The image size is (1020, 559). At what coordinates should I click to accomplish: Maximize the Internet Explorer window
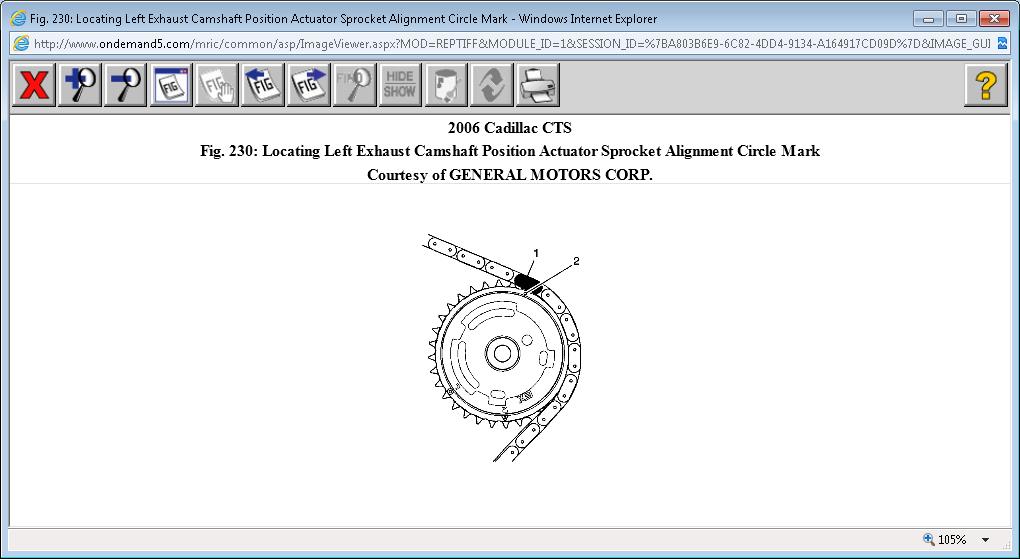961,19
